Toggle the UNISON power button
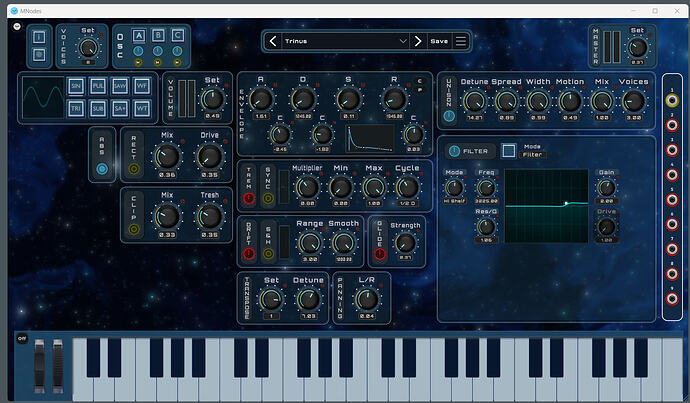The height and width of the screenshot is (403, 690). coord(449,116)
